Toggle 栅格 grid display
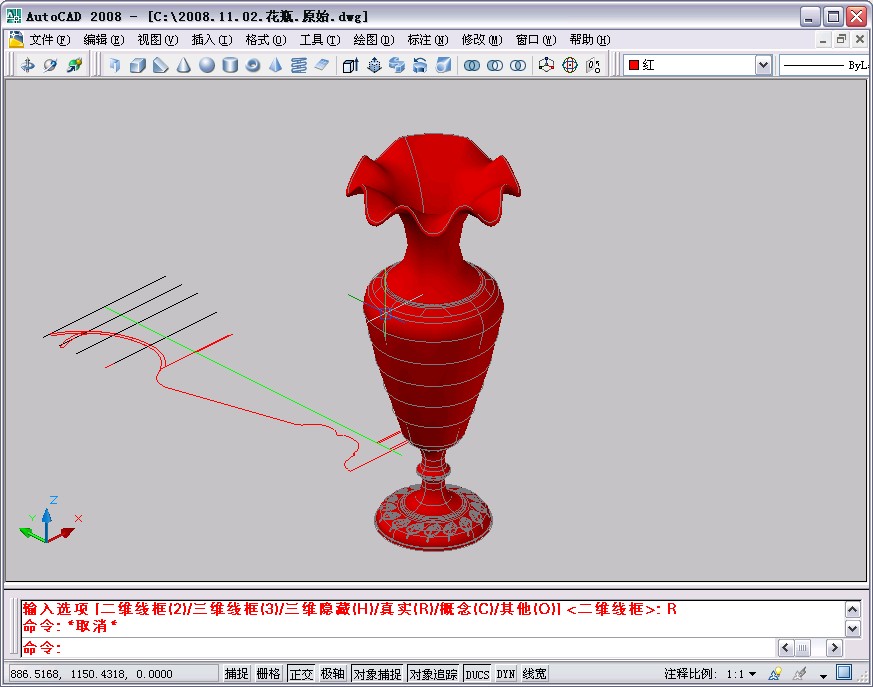 (x=268, y=674)
